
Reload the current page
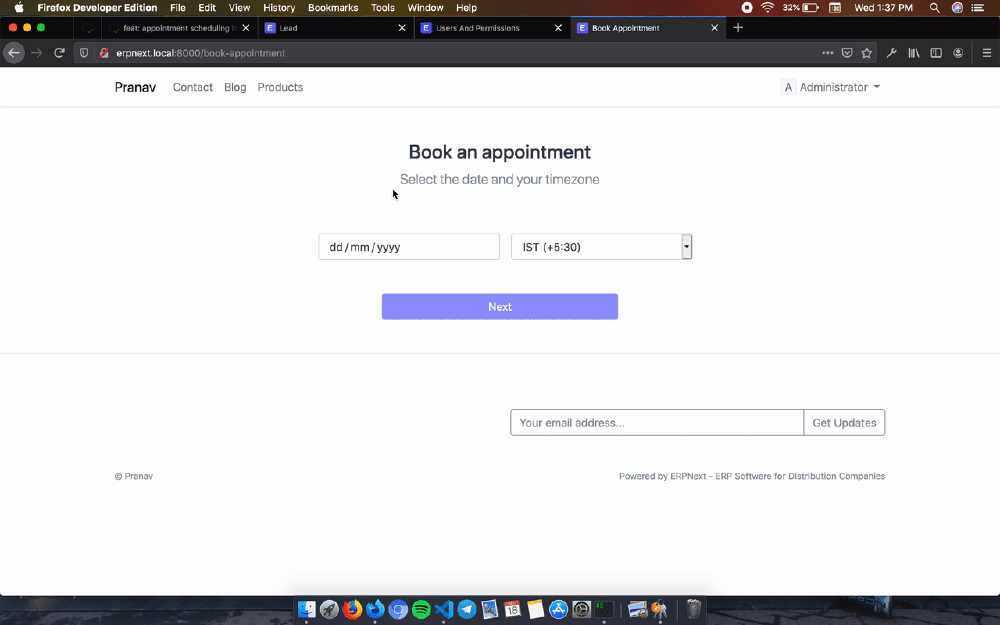(x=60, y=53)
